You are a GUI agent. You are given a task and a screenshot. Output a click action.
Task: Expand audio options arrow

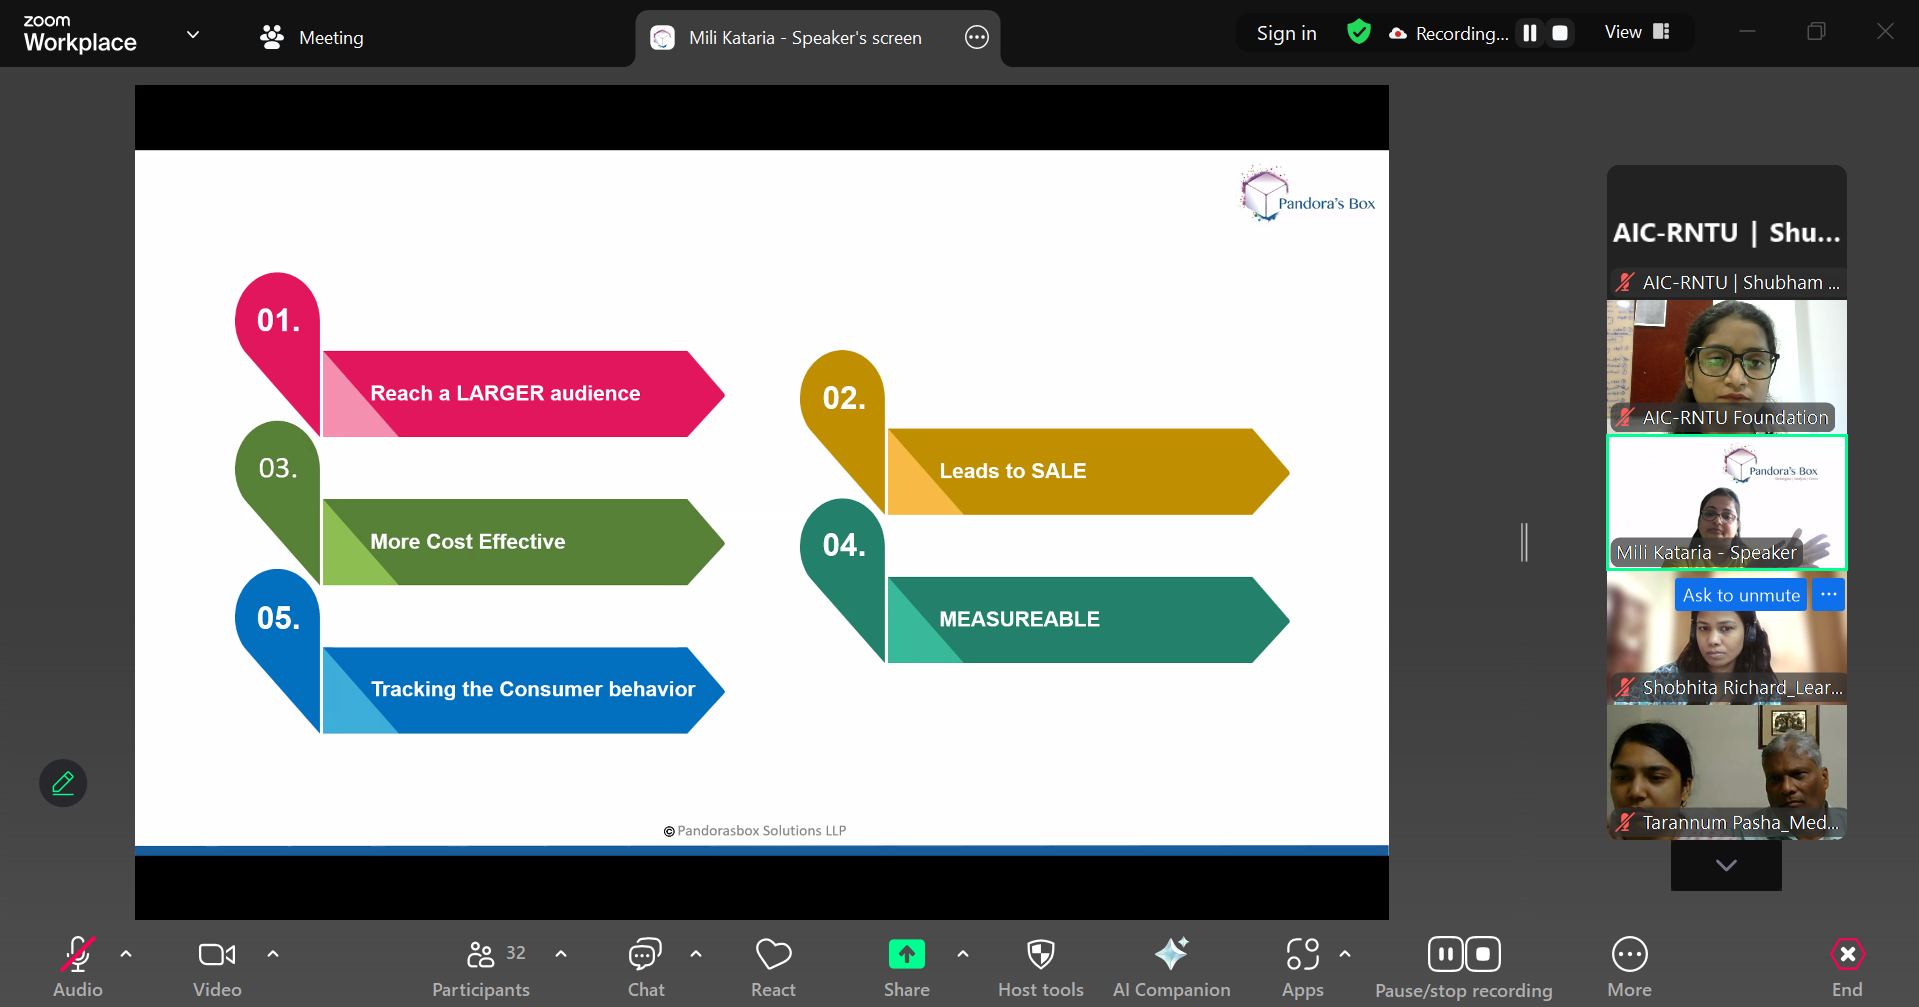click(x=126, y=954)
